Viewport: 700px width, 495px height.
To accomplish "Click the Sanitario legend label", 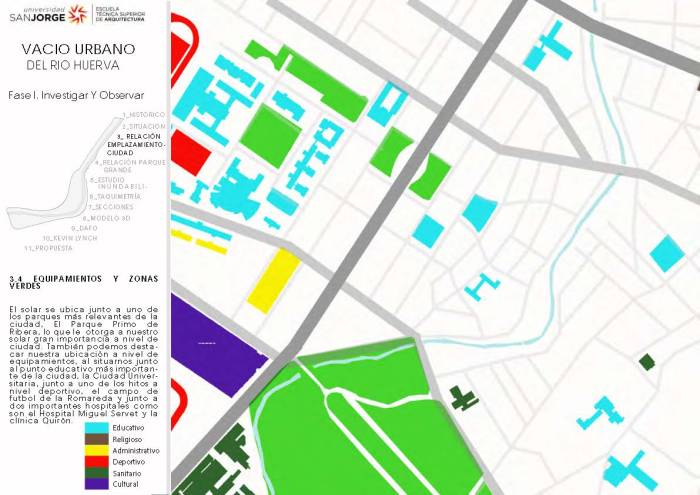I will coord(126,473).
